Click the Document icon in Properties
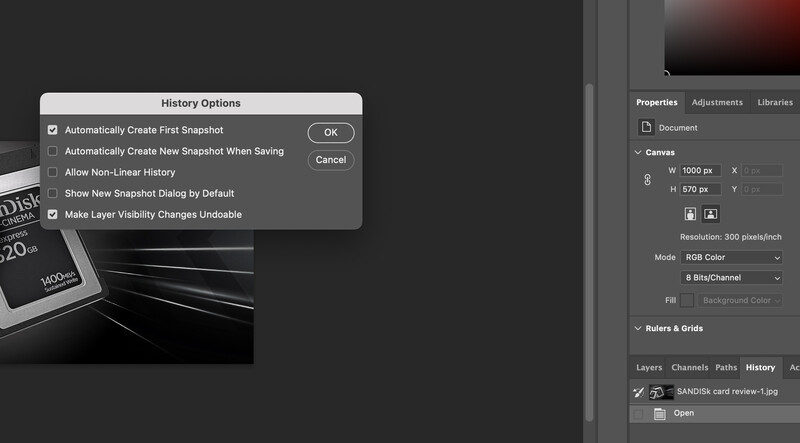Image resolution: width=800 pixels, height=443 pixels. click(646, 127)
